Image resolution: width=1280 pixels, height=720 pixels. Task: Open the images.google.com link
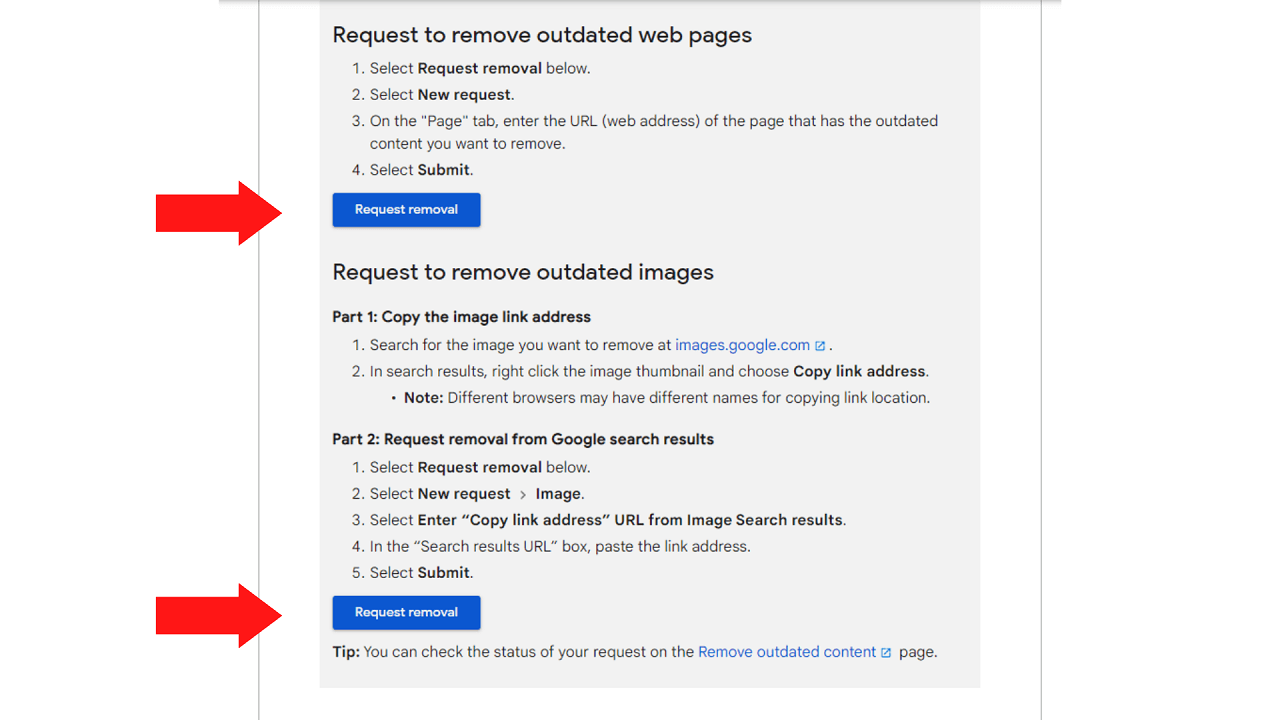(x=744, y=345)
